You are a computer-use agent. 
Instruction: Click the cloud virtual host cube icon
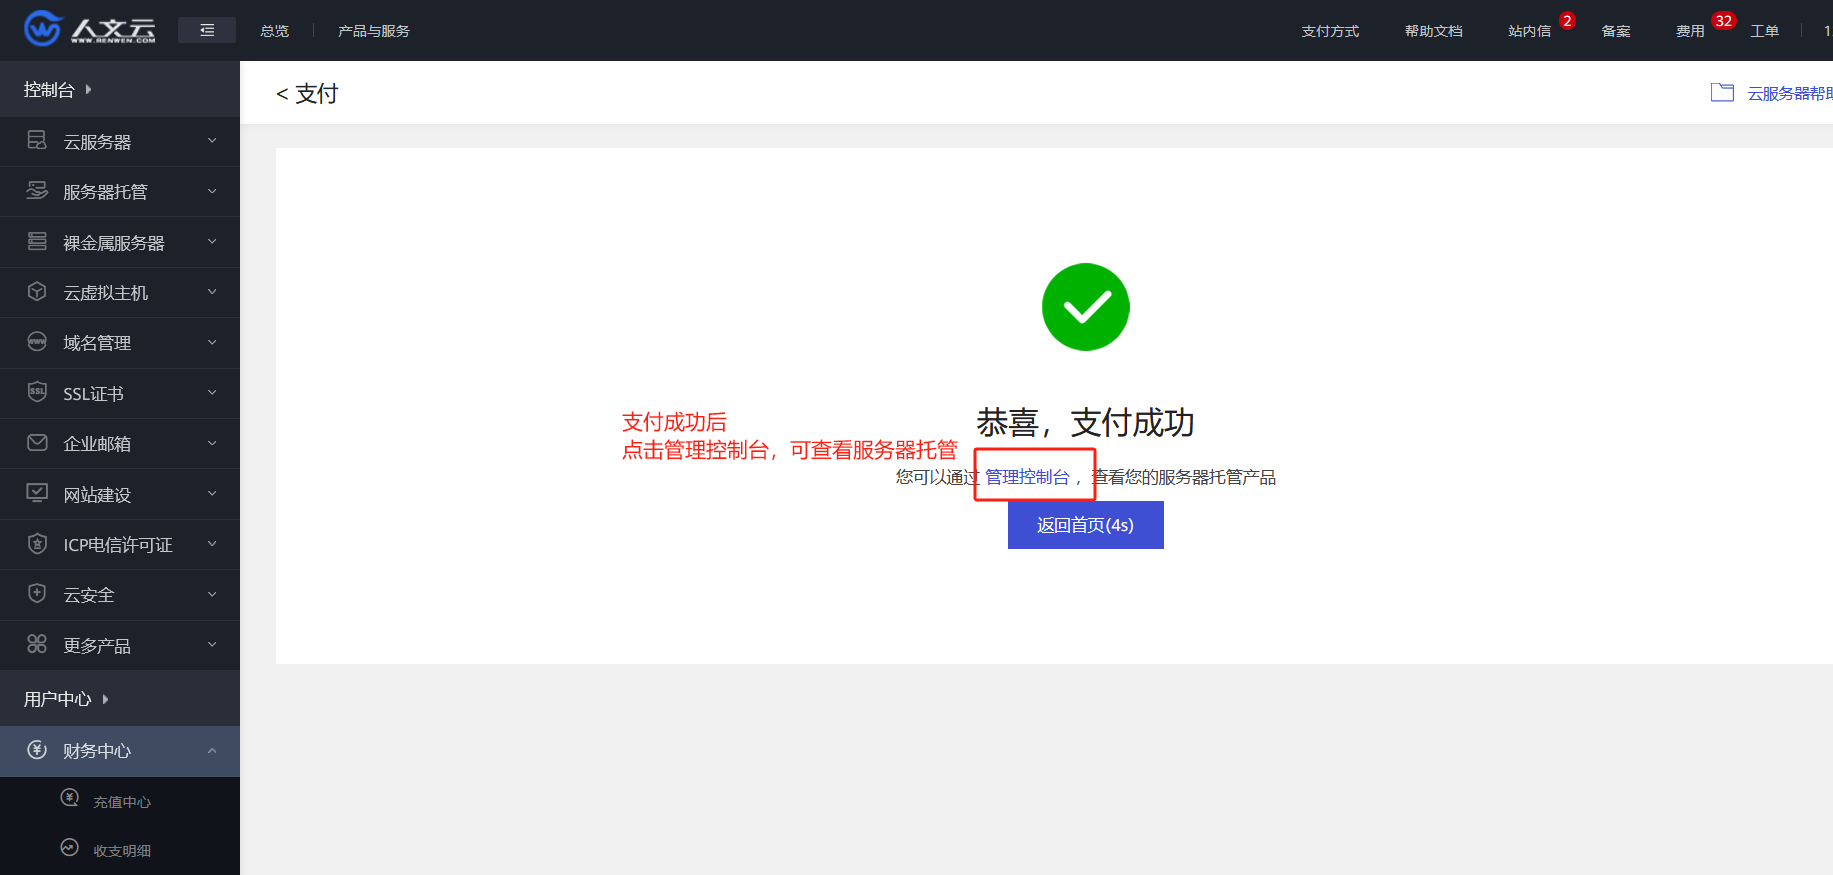coord(37,291)
